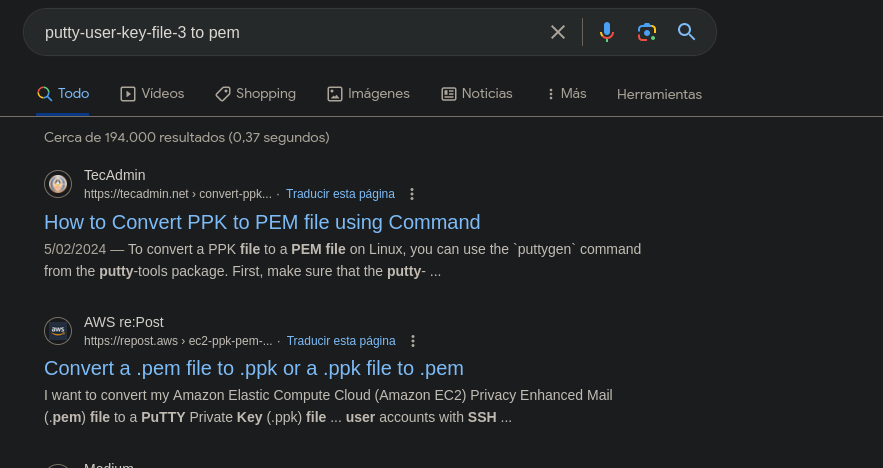
Task: Open "Convert a .pem file to .ppk" result
Action: (254, 367)
